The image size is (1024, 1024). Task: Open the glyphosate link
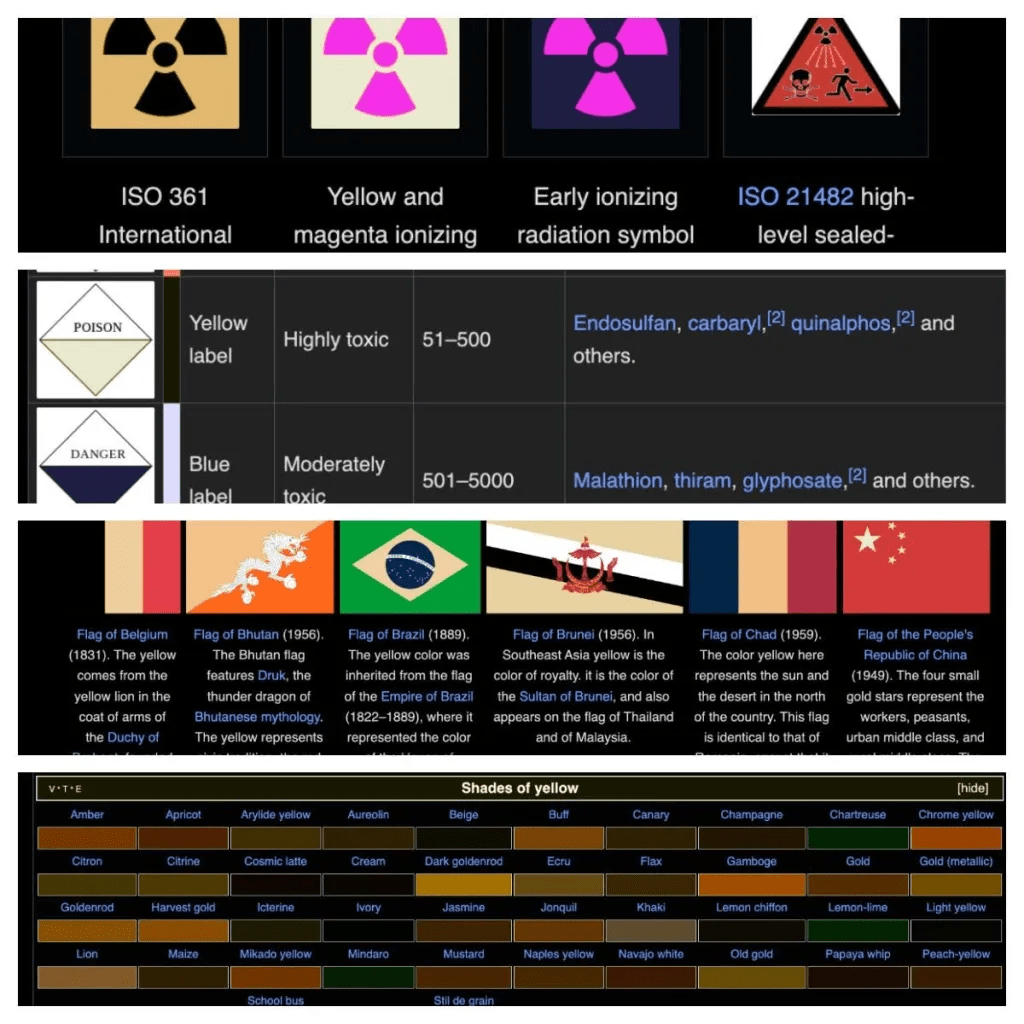click(792, 481)
